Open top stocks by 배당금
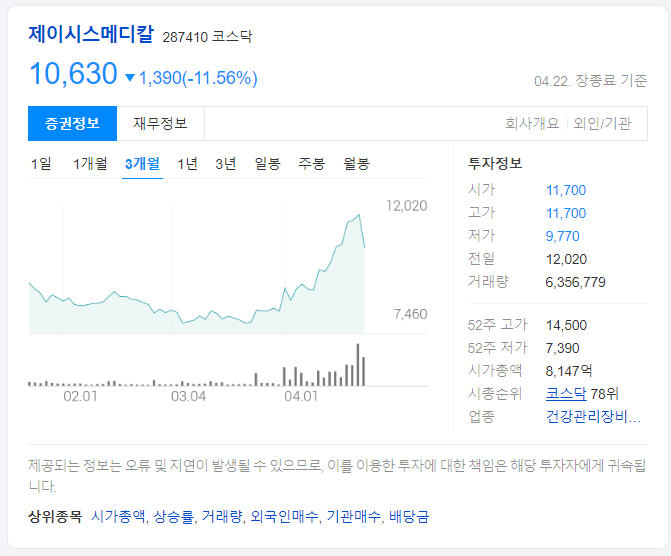Screen dimensions: 671x556 click(409, 516)
